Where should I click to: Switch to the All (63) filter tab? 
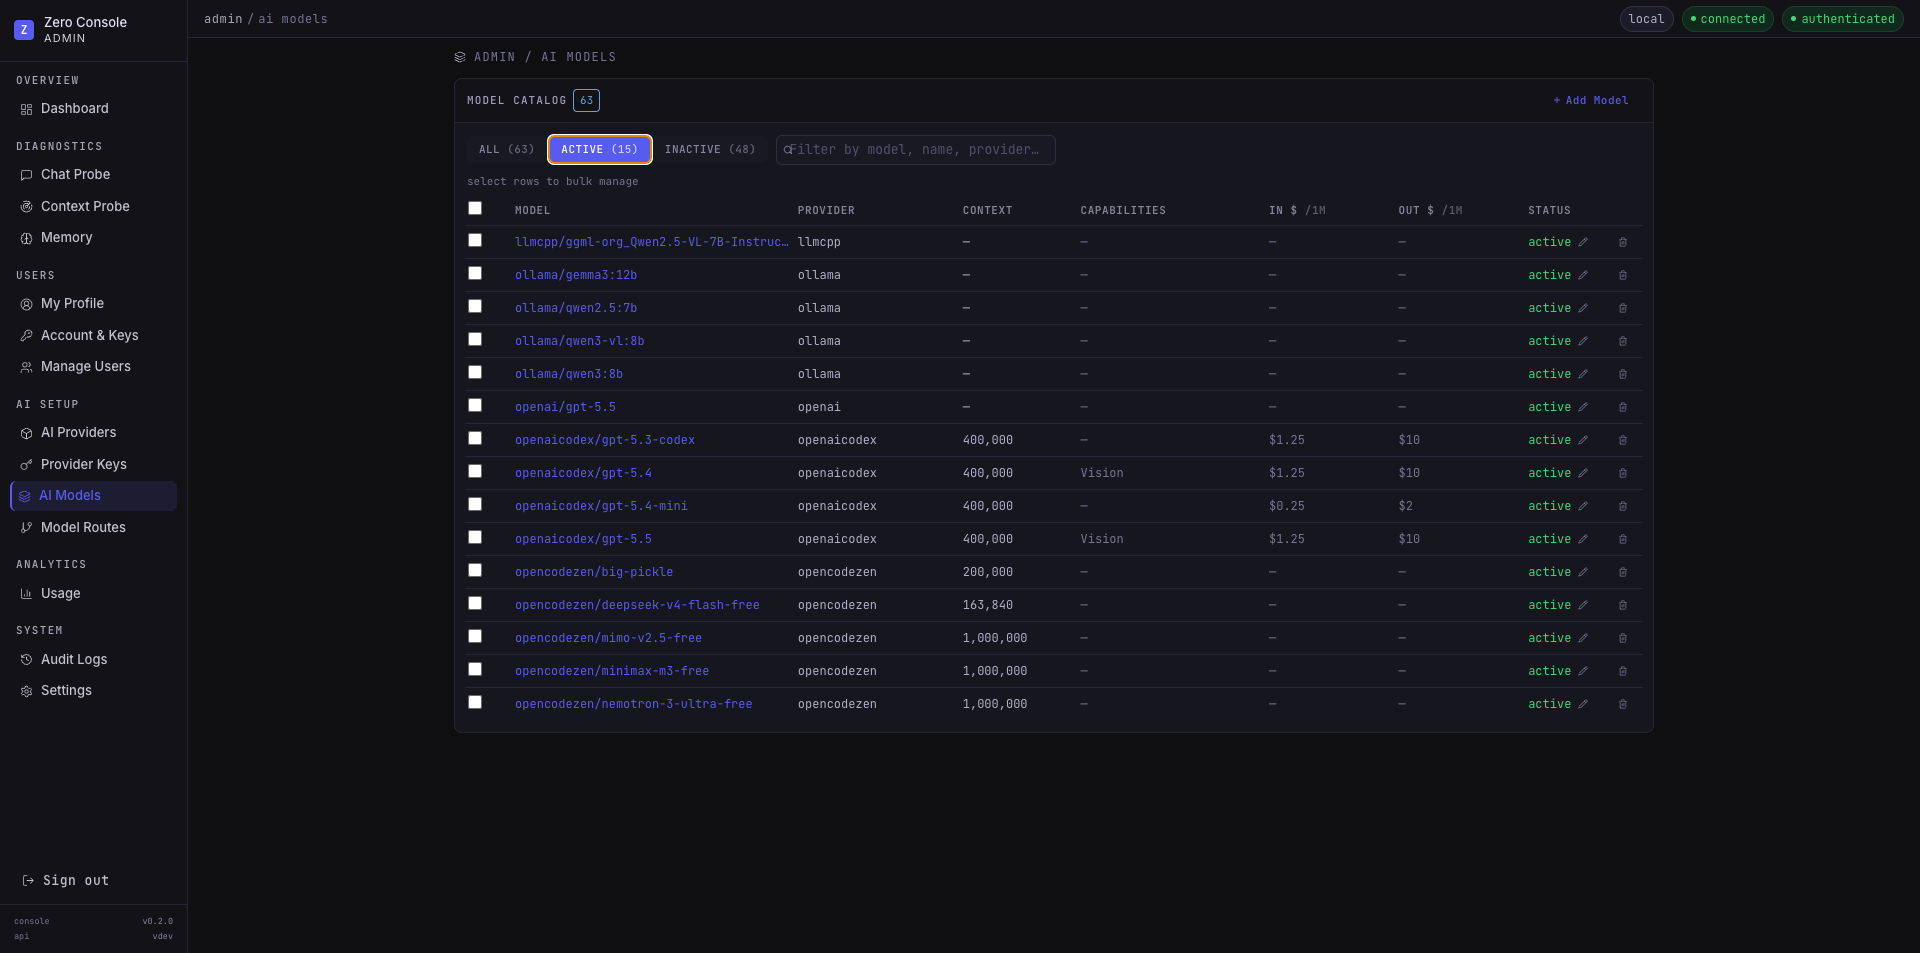tap(506, 149)
